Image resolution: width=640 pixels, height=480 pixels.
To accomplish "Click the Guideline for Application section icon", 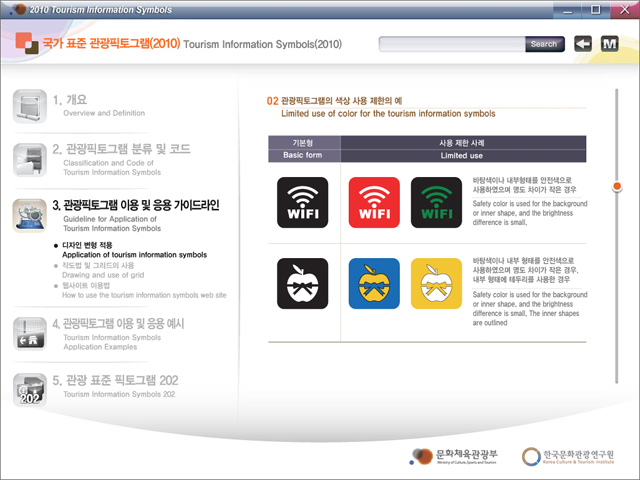I will (29, 215).
